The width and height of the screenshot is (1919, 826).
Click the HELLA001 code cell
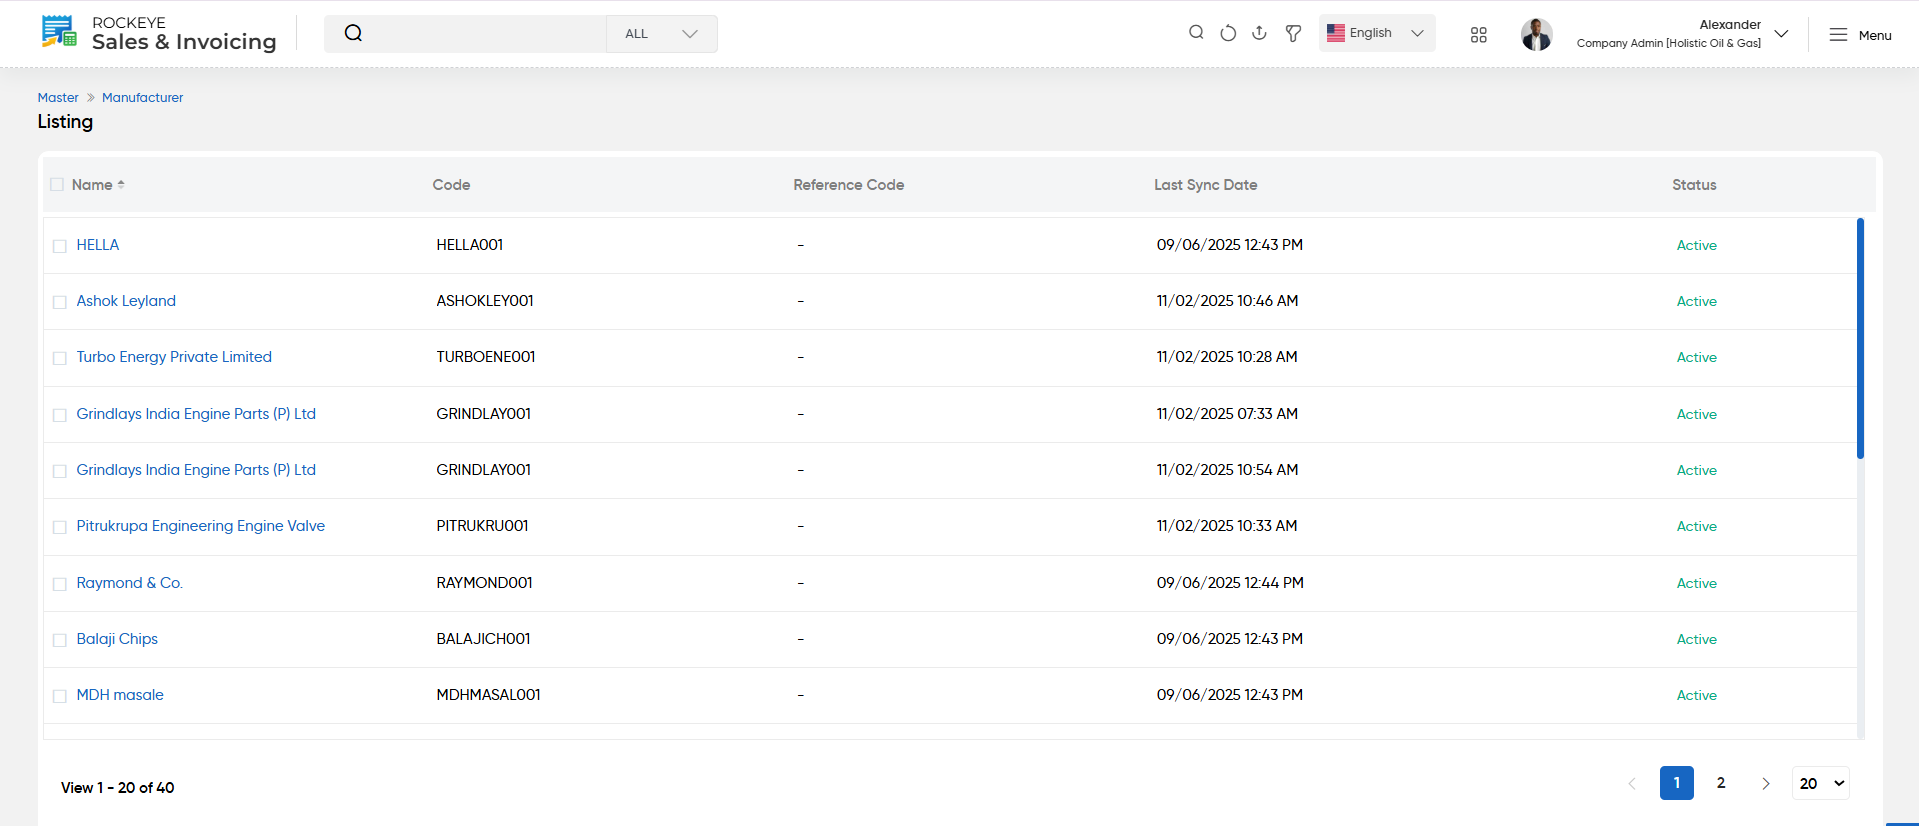coord(470,245)
